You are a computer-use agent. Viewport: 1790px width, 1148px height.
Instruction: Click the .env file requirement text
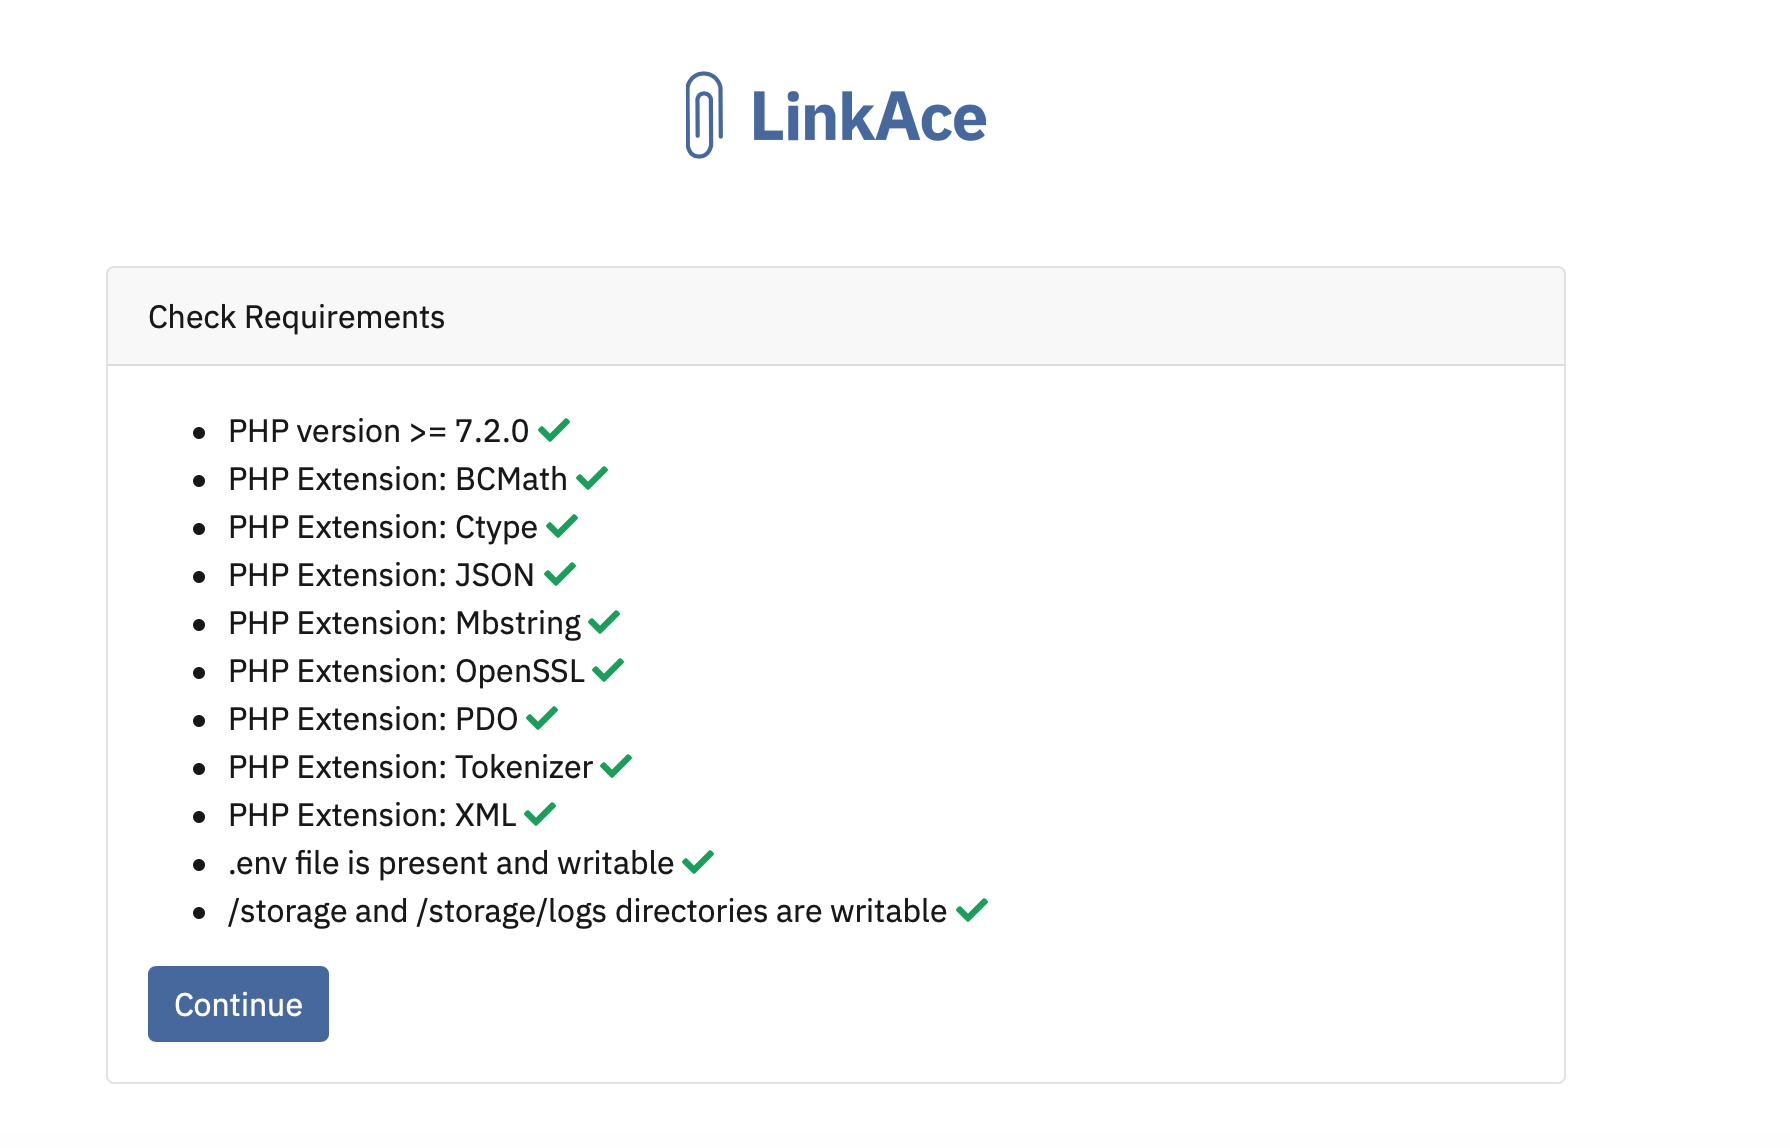pos(450,862)
